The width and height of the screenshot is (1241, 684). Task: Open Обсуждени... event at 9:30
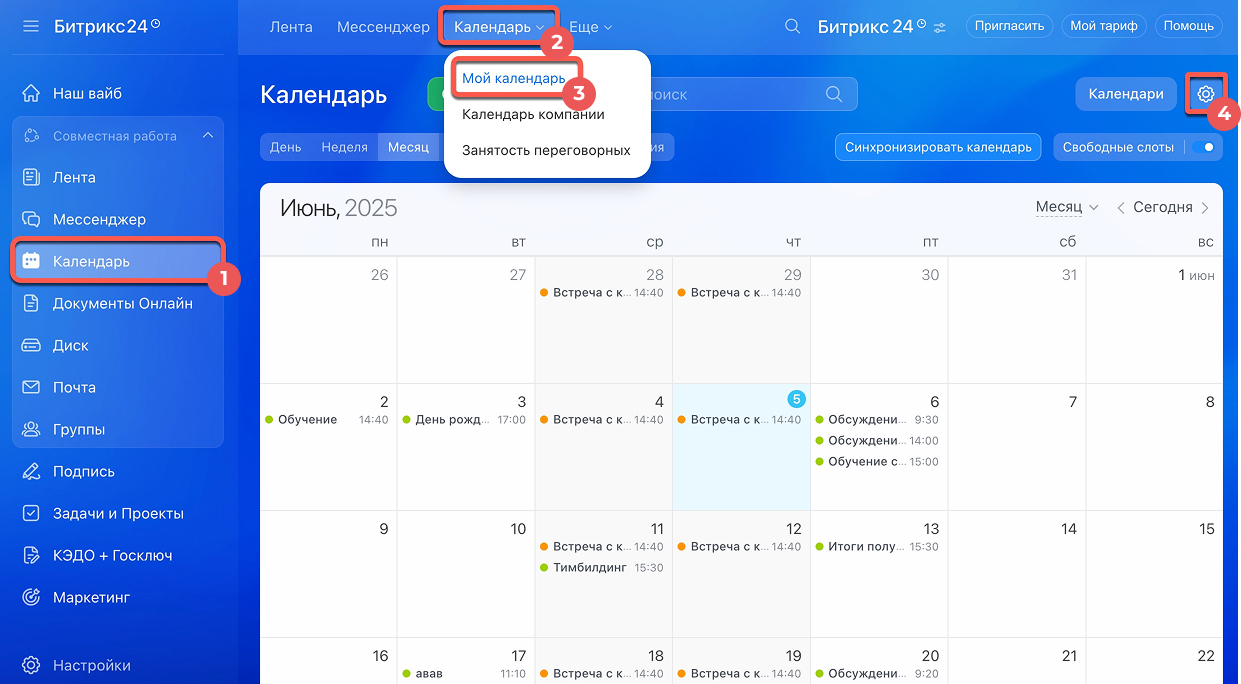pos(877,420)
